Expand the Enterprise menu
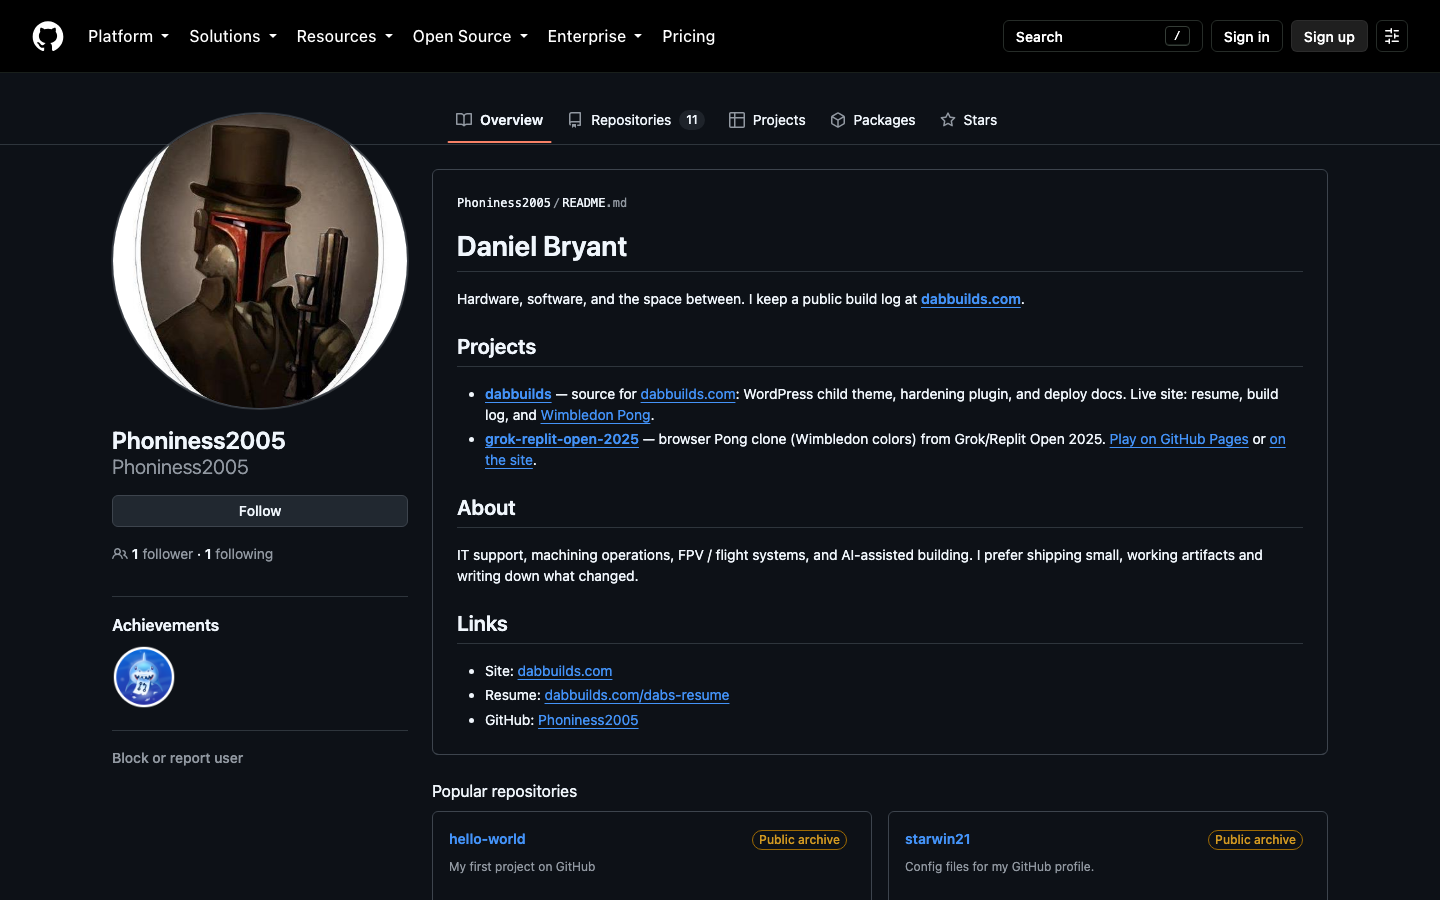Screen dimensions: 1440x900 pyautogui.click(x=595, y=36)
